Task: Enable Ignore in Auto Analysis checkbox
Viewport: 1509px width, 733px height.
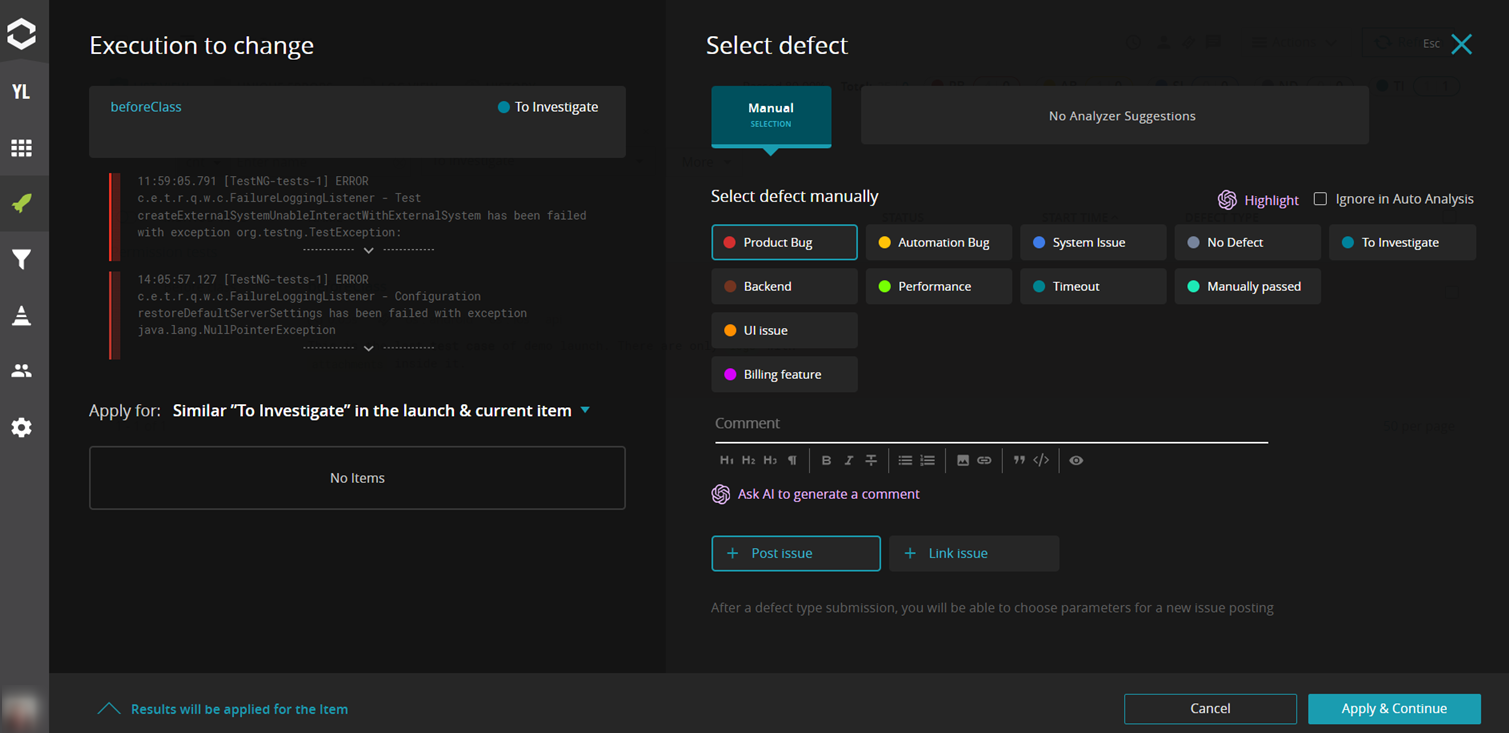Action: [1320, 199]
